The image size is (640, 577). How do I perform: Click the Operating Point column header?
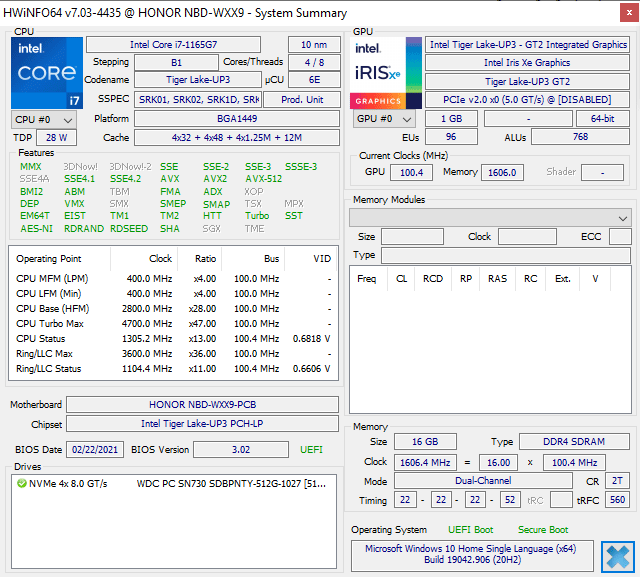tap(49, 258)
